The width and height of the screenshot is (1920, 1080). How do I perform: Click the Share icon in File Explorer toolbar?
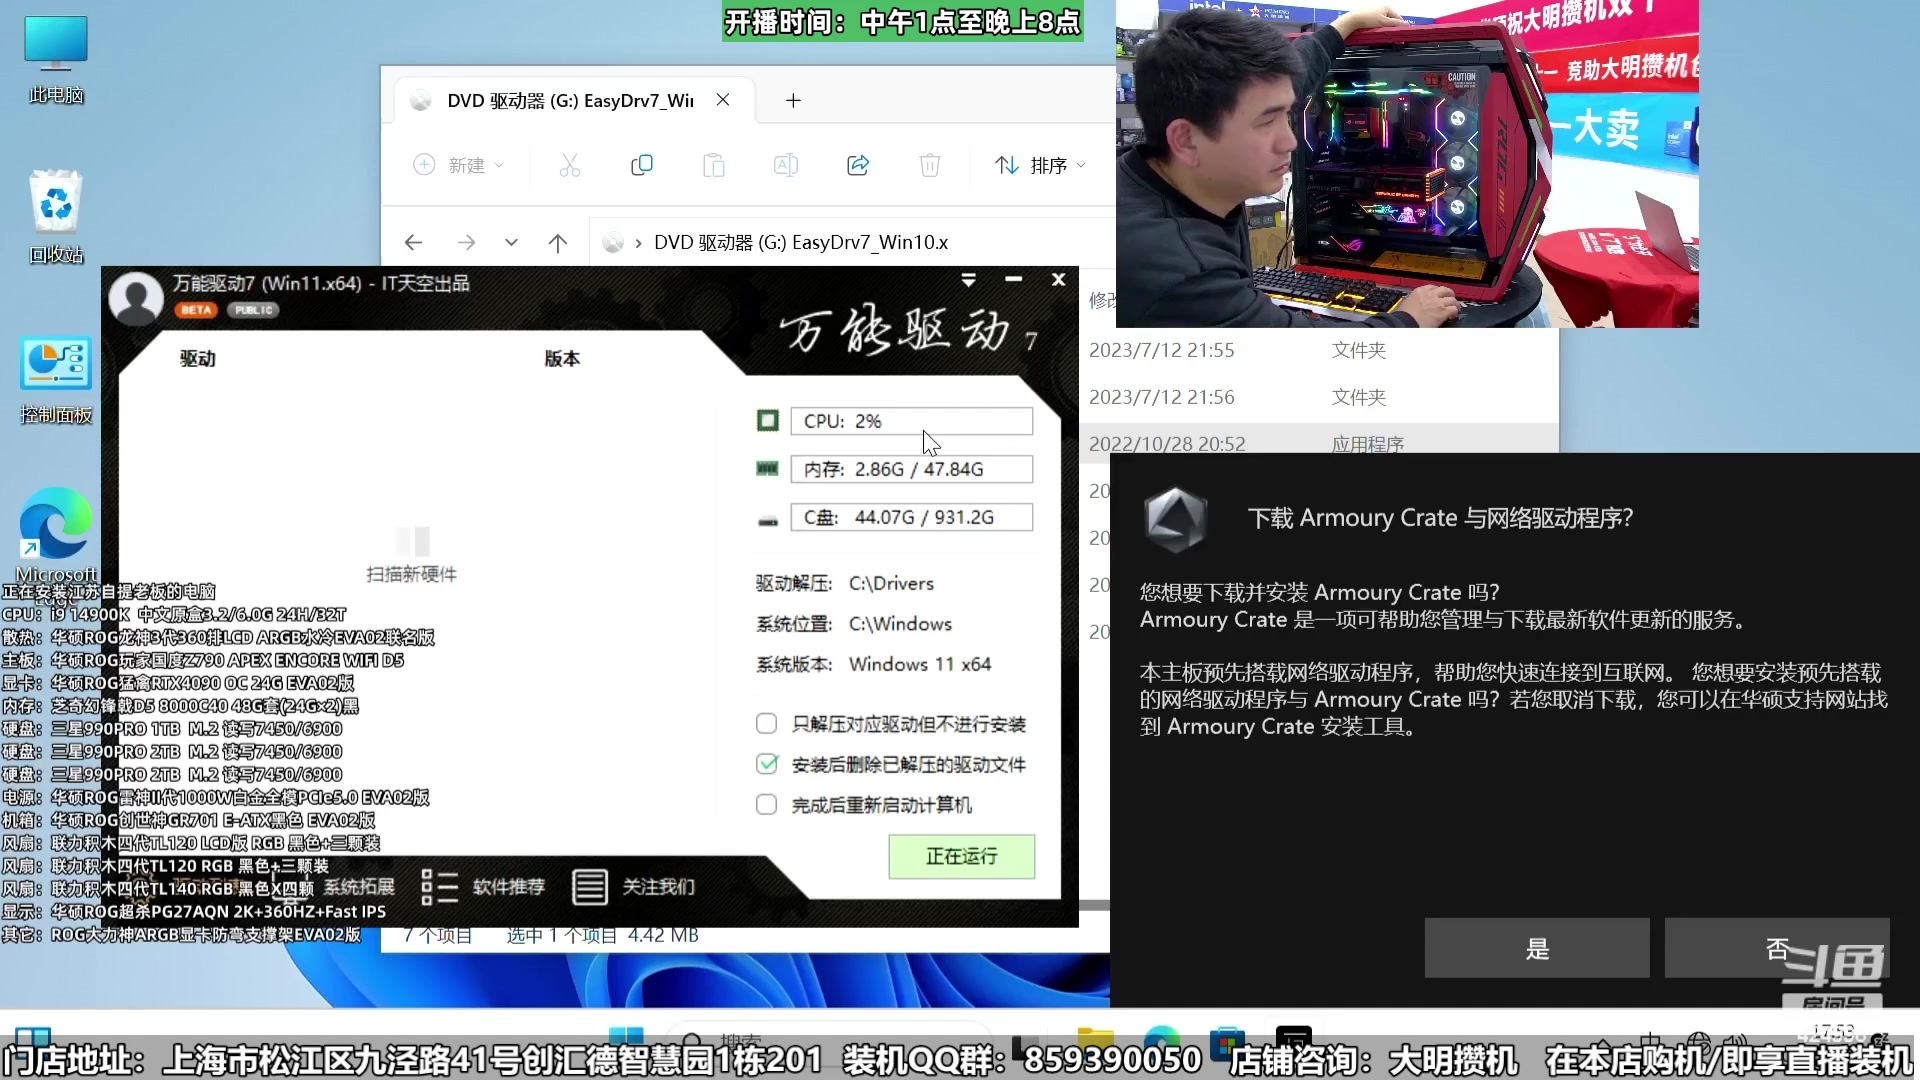coord(857,165)
